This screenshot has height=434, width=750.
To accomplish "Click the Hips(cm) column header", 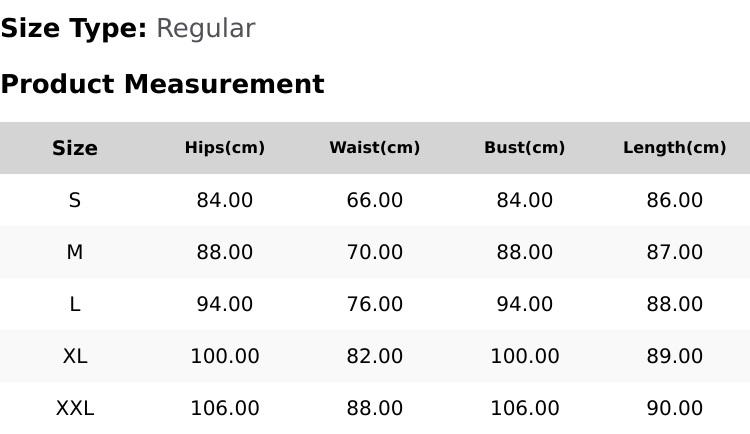I will pos(225,148).
